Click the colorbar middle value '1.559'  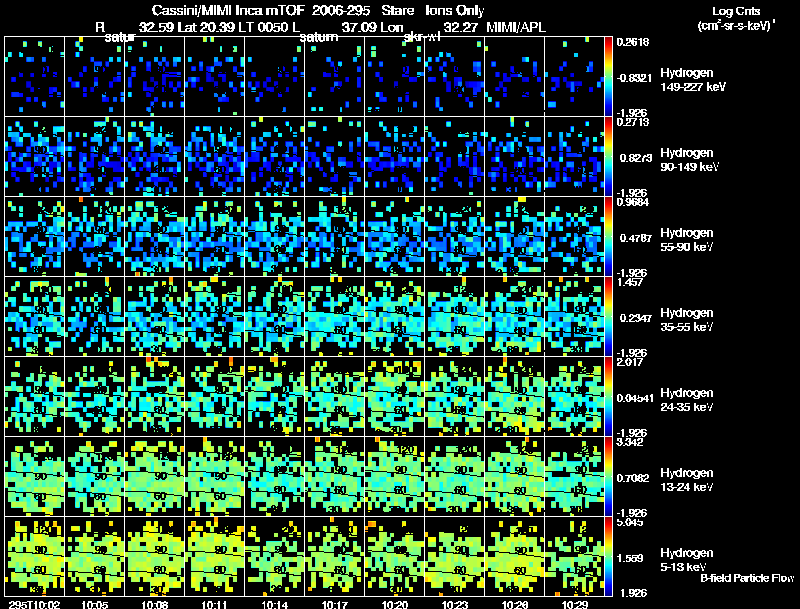coord(631,559)
